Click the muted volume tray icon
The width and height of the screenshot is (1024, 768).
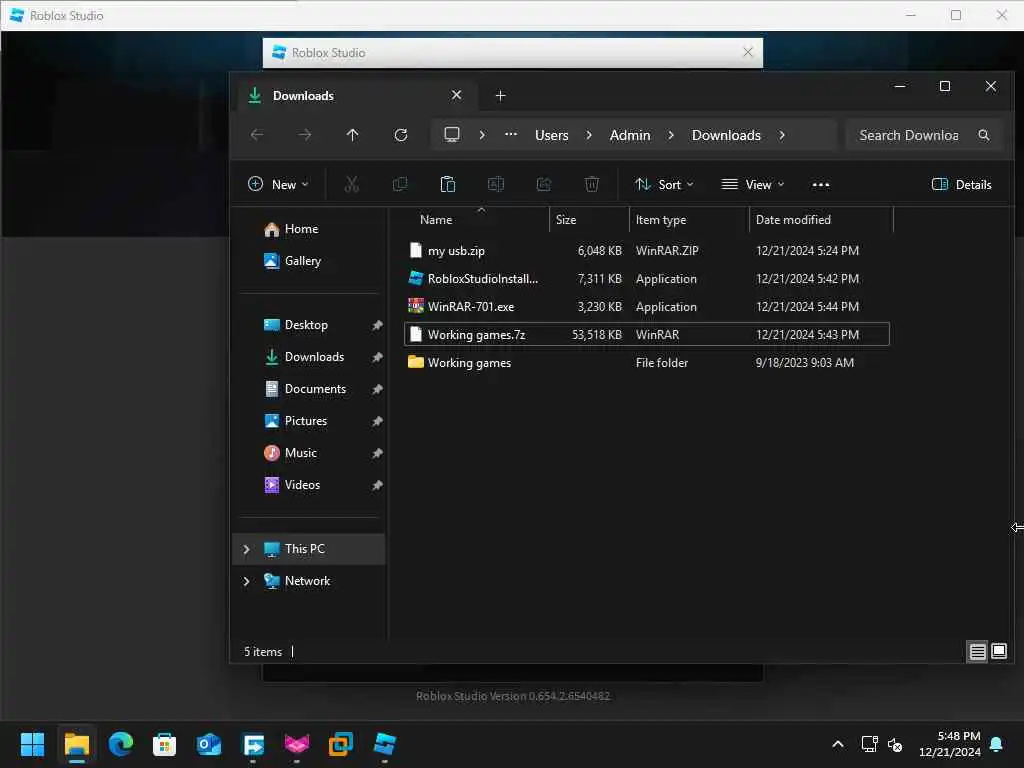895,744
